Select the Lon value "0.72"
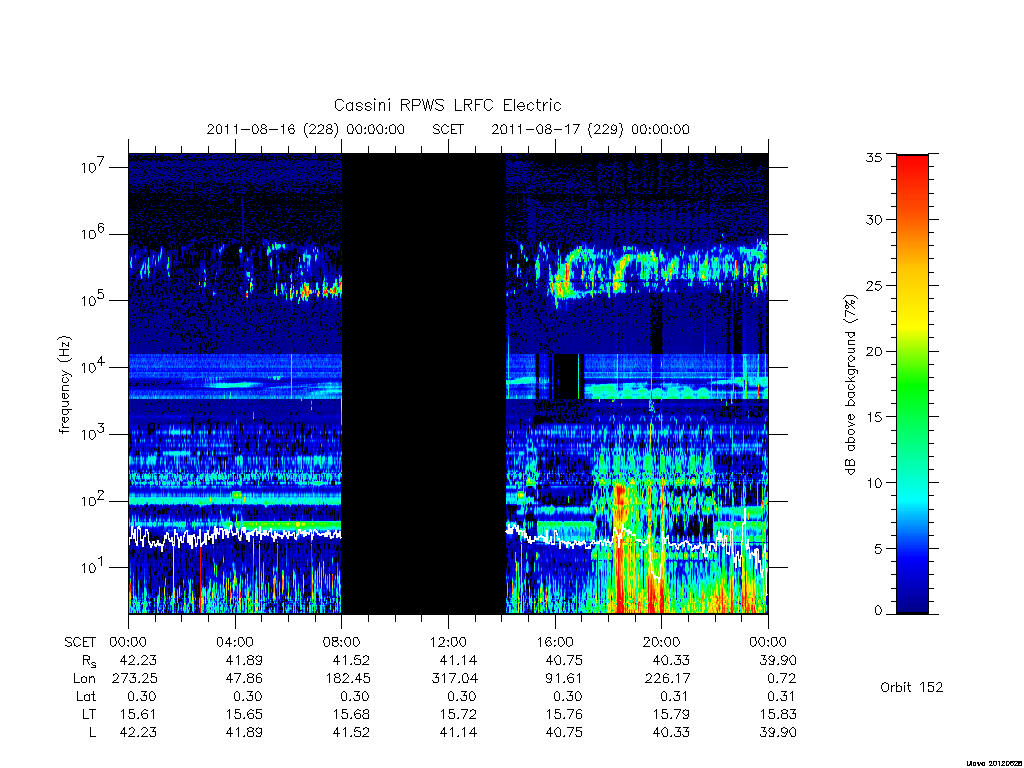This screenshot has width=1024, height=768. click(782, 679)
